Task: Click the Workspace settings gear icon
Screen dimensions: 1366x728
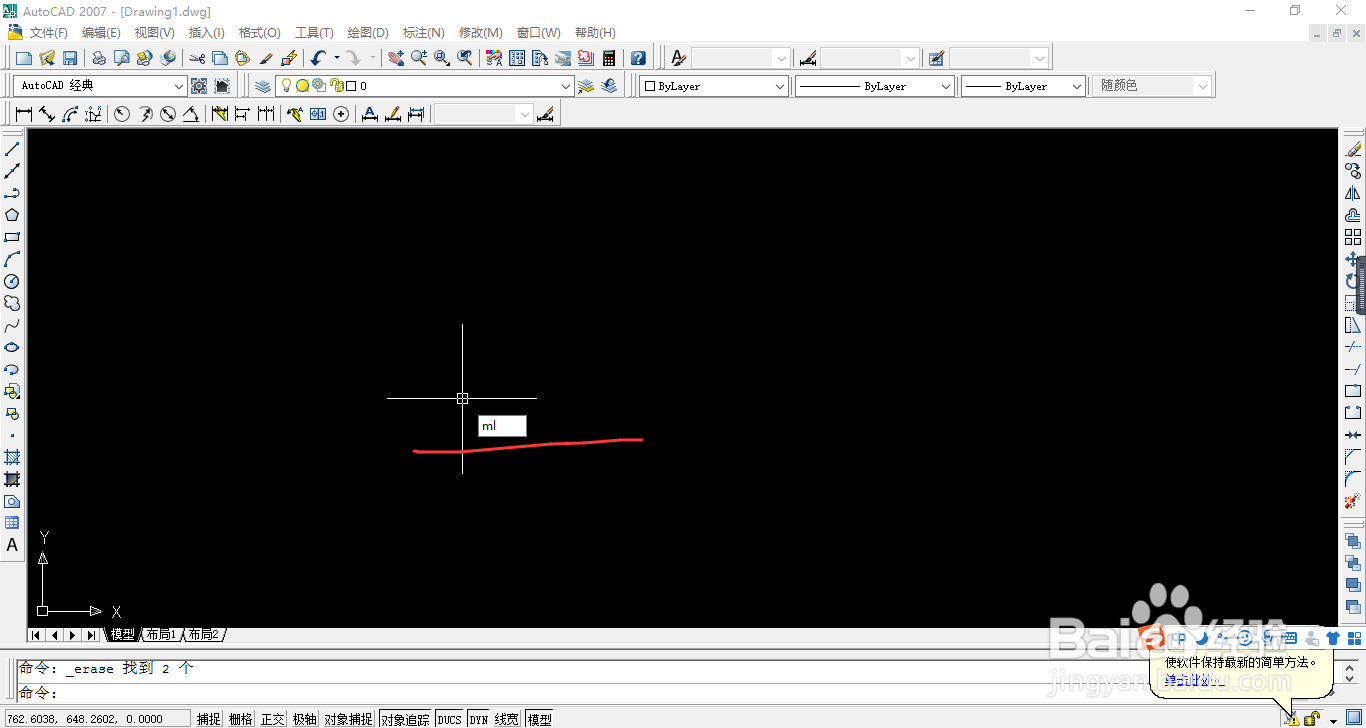Action: [x=199, y=86]
